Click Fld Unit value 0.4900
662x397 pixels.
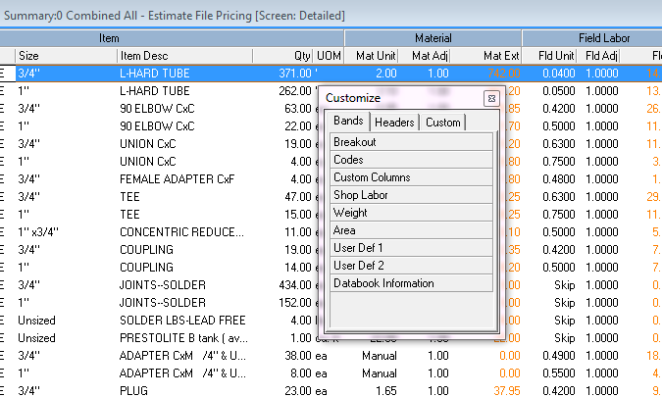pos(559,356)
